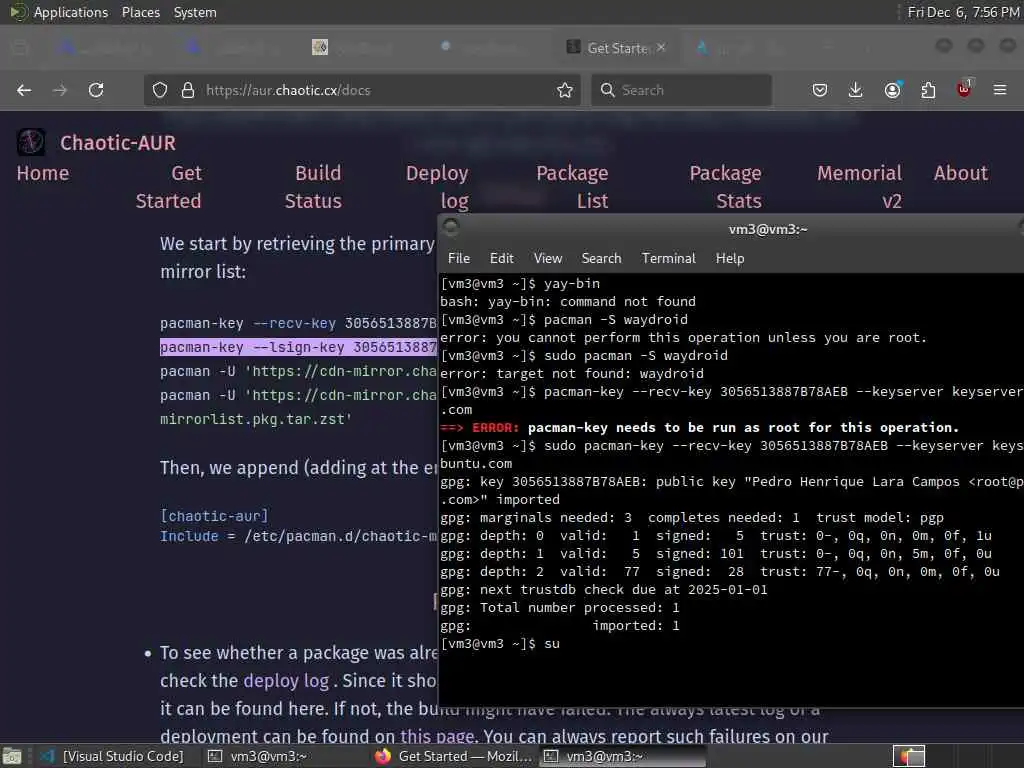Click the [chaotic-aur] code line
Viewport: 1024px width, 768px height.
point(214,516)
